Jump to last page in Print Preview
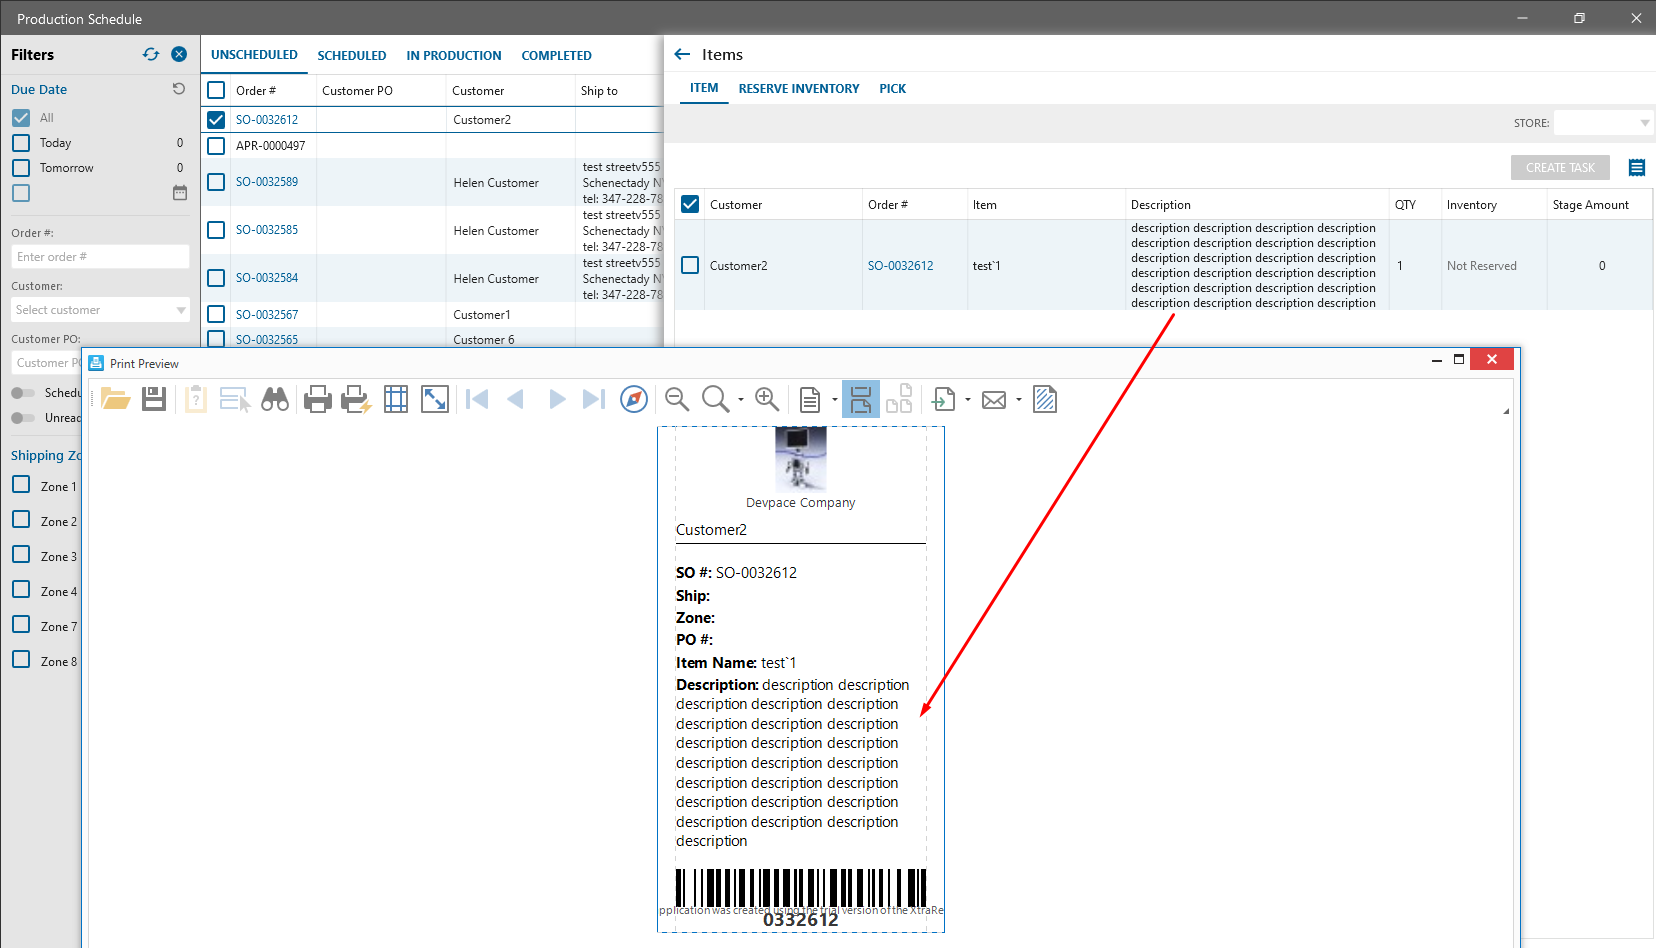 pos(594,400)
